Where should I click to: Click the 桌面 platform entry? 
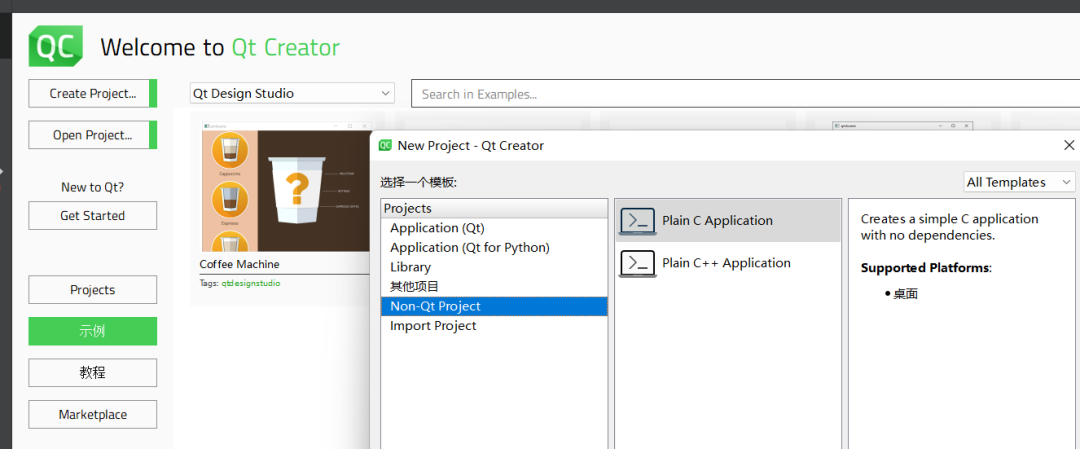[906, 294]
